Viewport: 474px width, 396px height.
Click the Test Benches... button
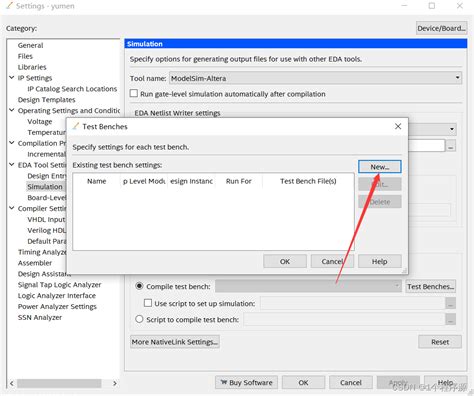(430, 286)
